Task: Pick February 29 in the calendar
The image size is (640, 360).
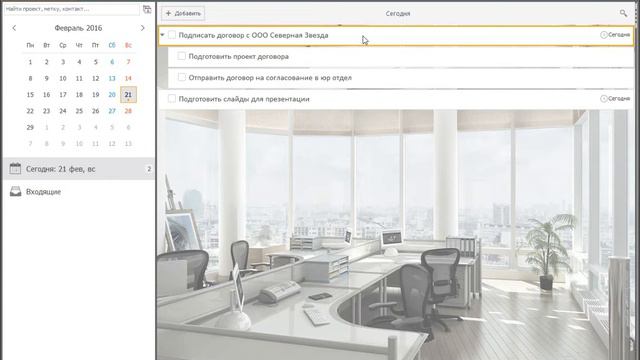Action: tap(30, 127)
